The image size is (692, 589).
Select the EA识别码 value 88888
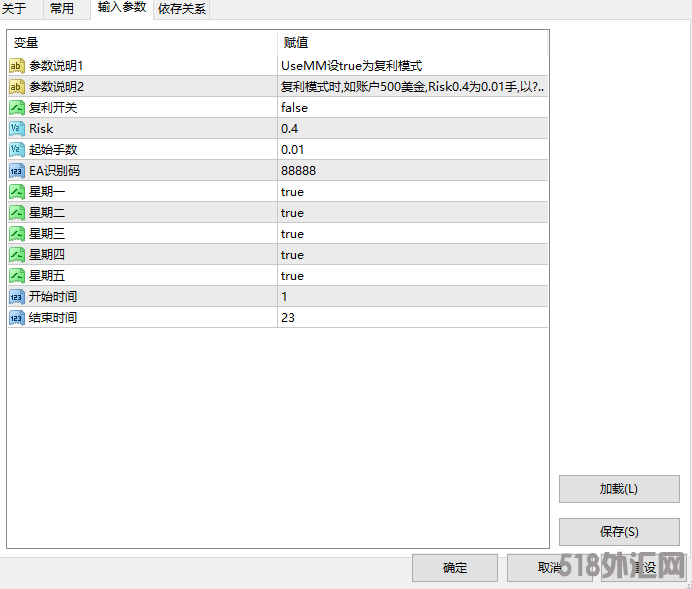pos(413,171)
